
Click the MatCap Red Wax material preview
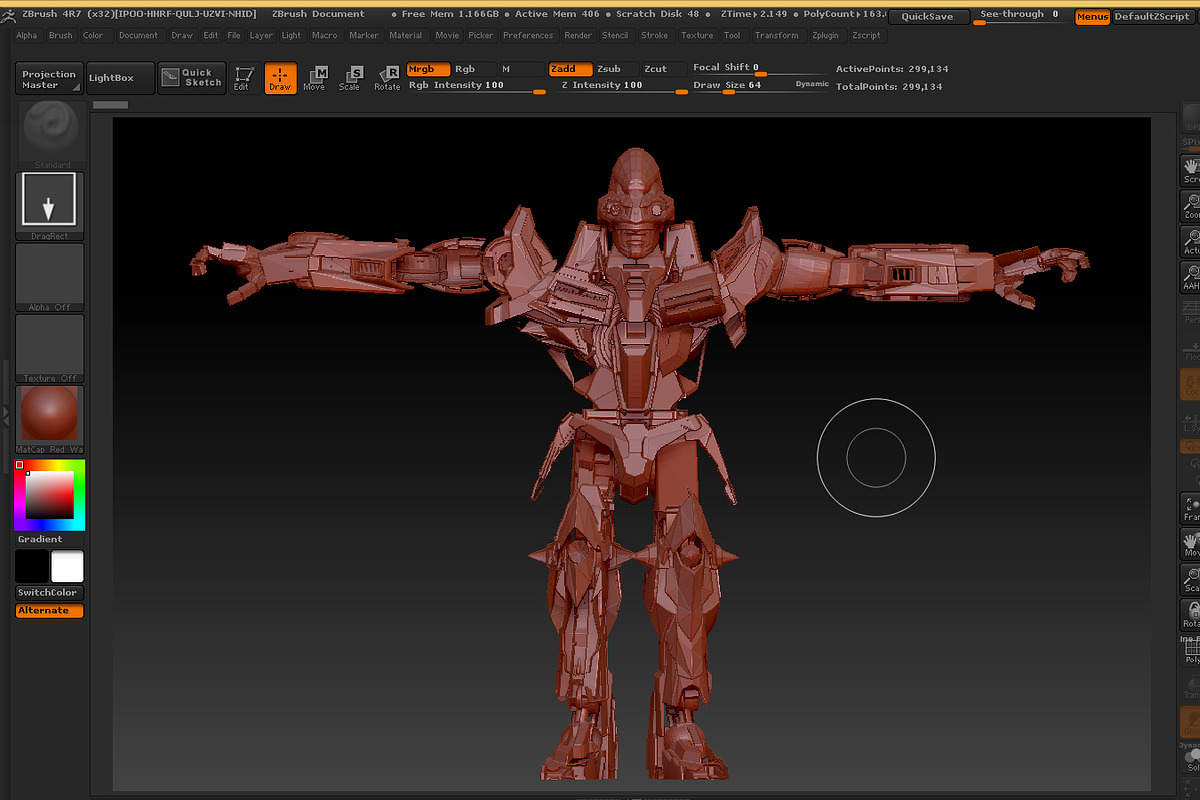click(50, 415)
